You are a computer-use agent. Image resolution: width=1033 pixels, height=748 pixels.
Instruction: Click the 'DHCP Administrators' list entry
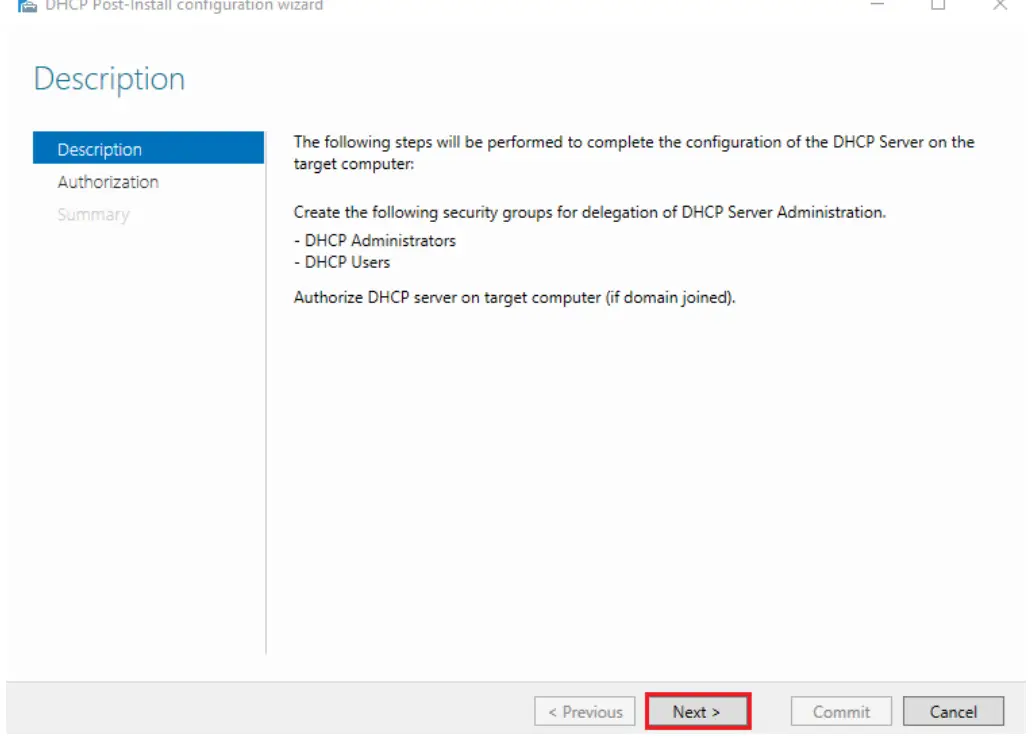pyautogui.click(x=375, y=241)
